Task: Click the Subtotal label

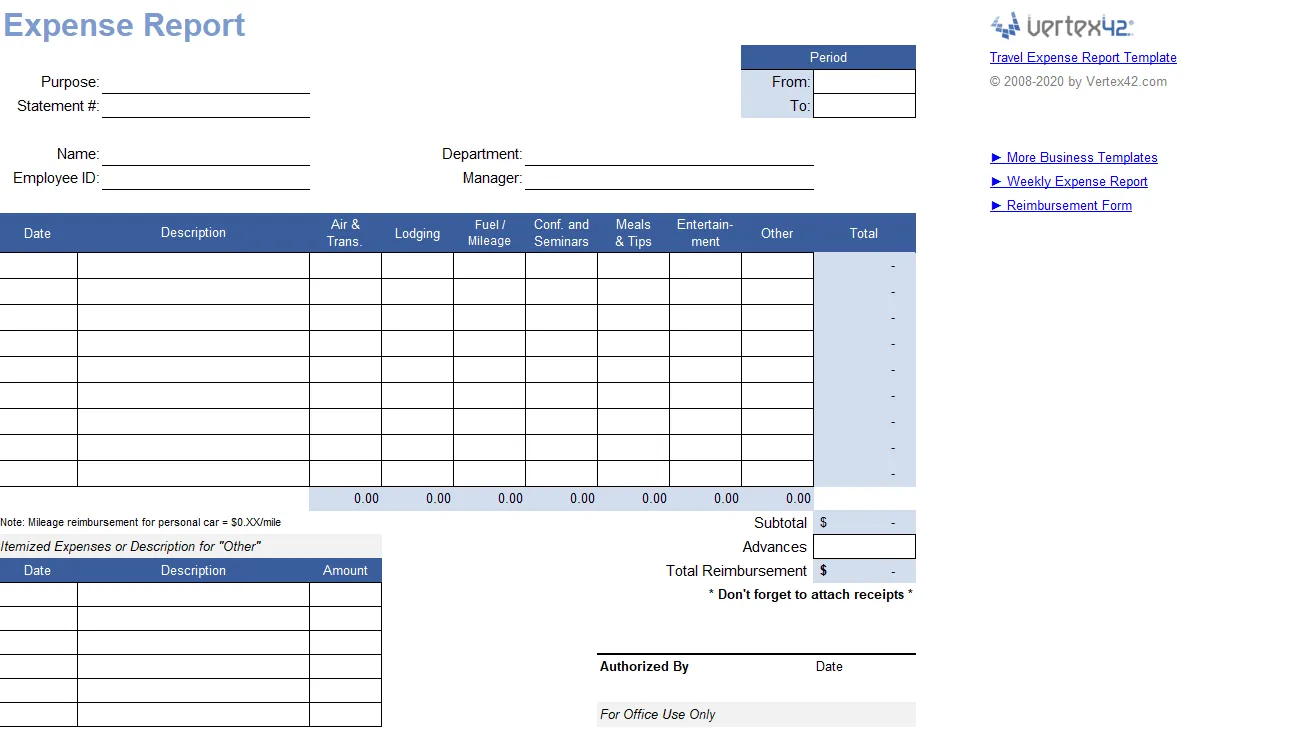Action: coord(780,523)
